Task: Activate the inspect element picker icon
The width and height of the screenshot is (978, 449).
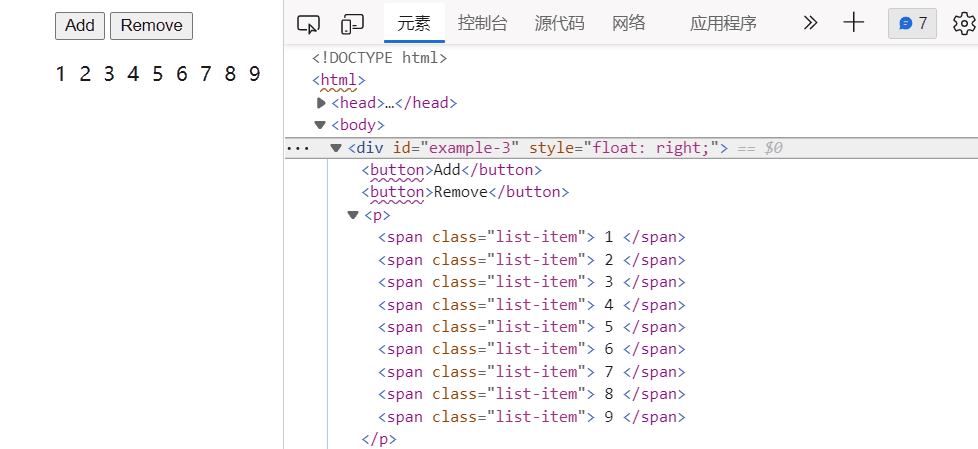Action: tap(308, 24)
